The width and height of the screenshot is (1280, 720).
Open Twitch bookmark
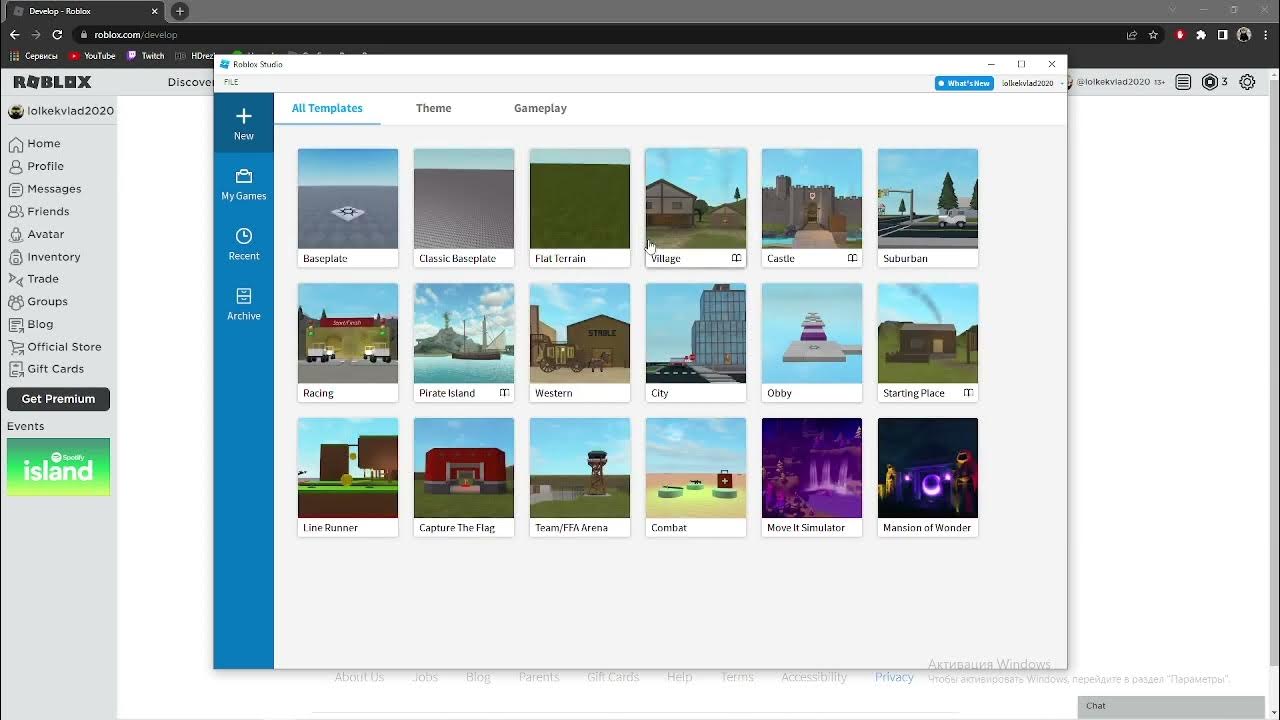145,56
